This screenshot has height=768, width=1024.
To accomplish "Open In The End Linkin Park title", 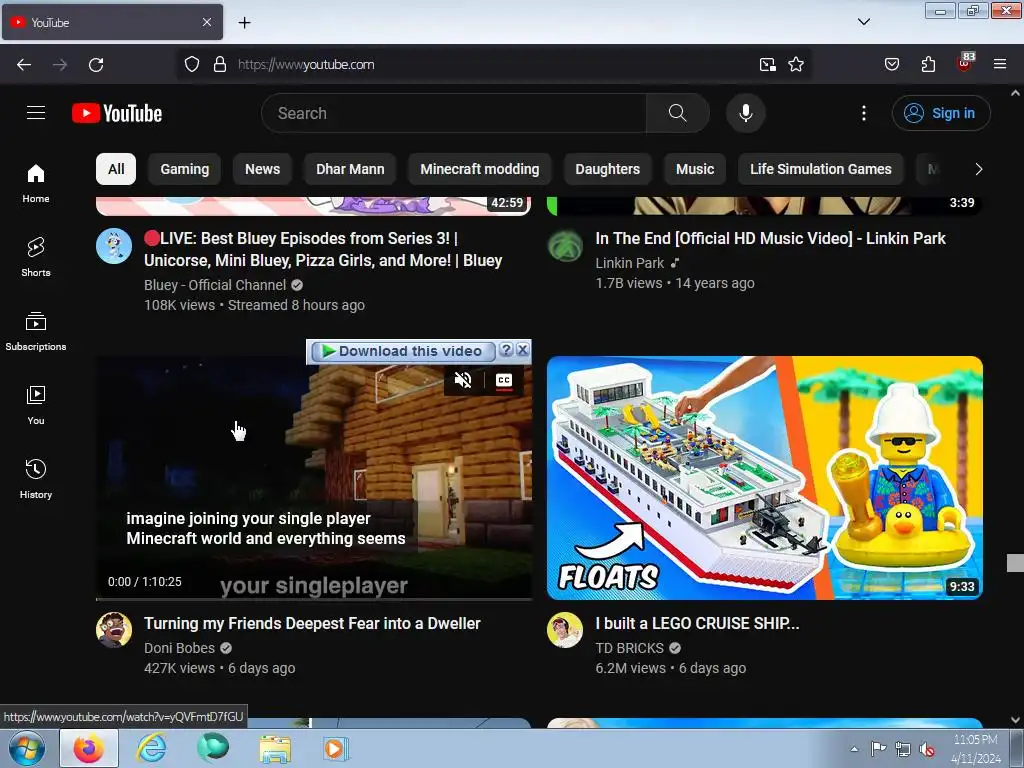I will 770,238.
